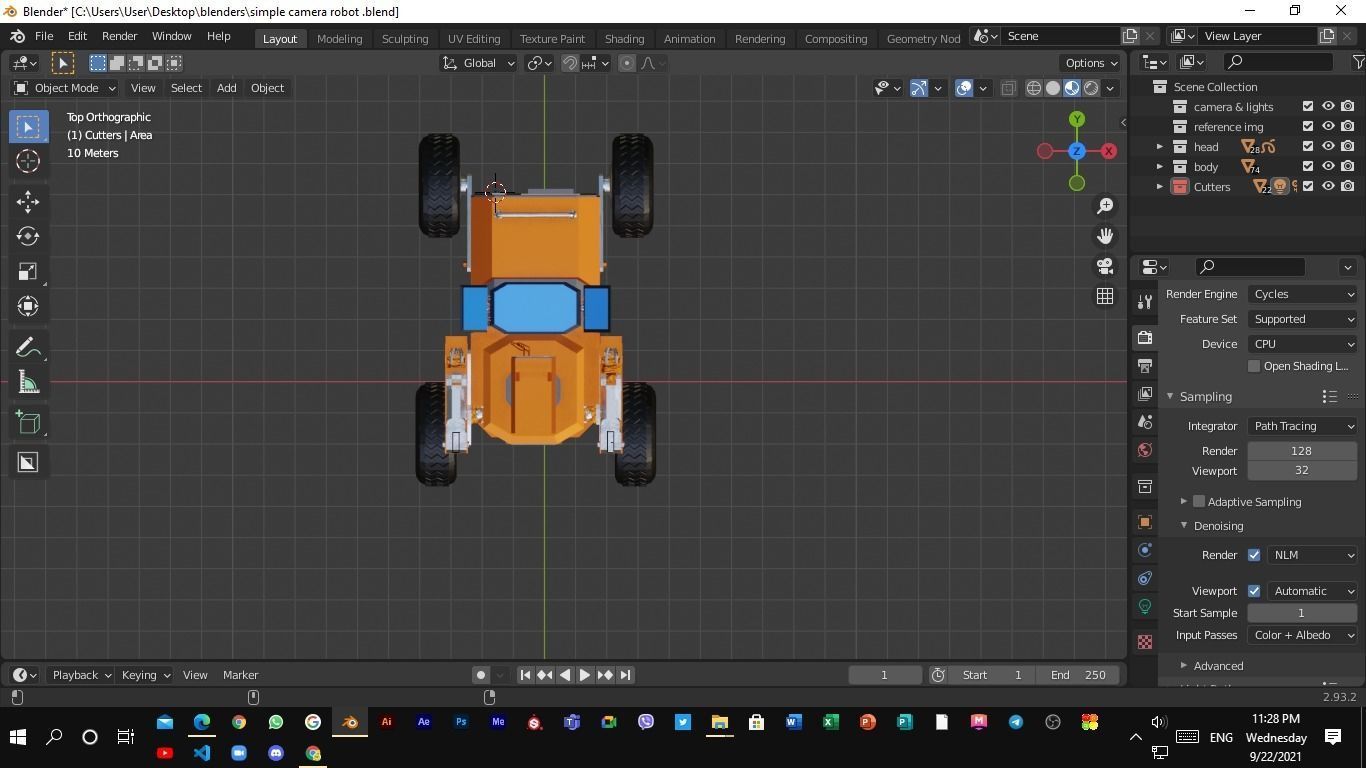Switch to wireframe viewport shading
Screen dimensions: 1366x768
point(1034,88)
